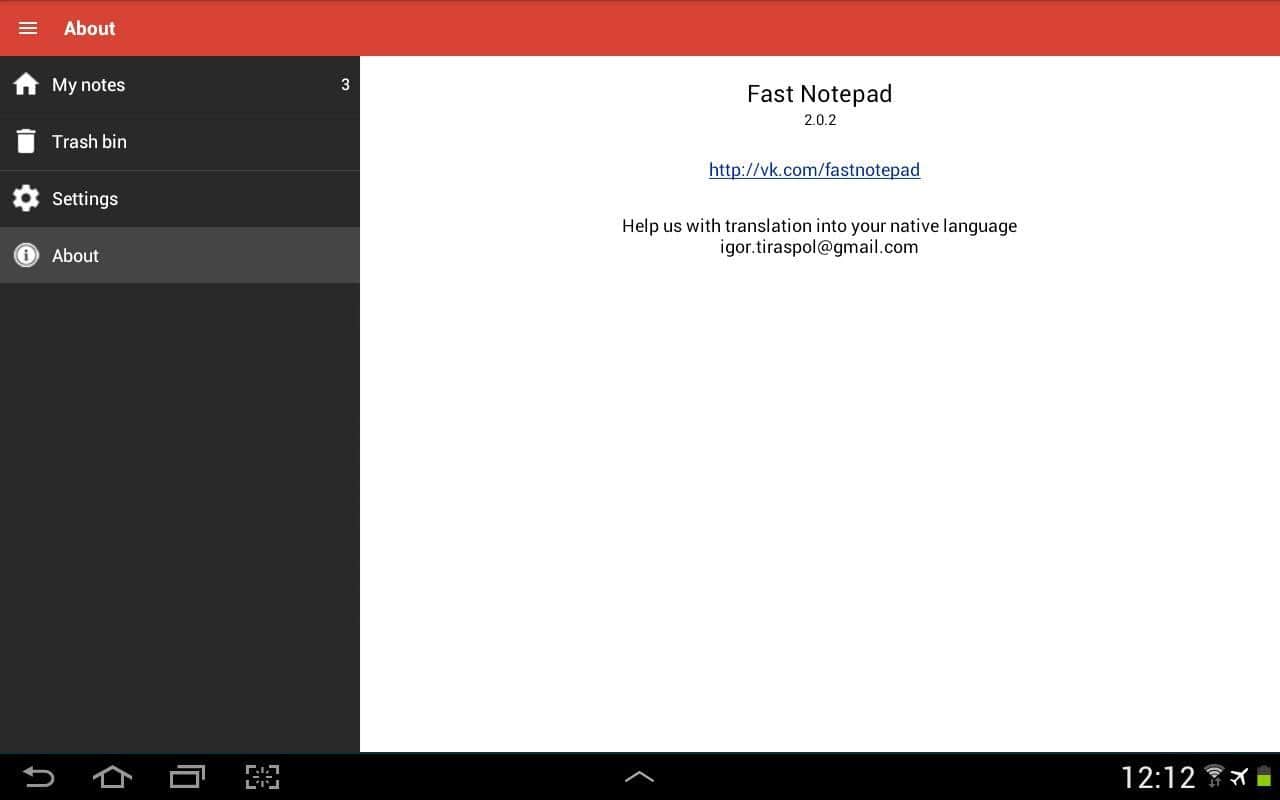Screen dimensions: 1280x800
Task: Click the trash can icon in sidebar
Action: 26,142
